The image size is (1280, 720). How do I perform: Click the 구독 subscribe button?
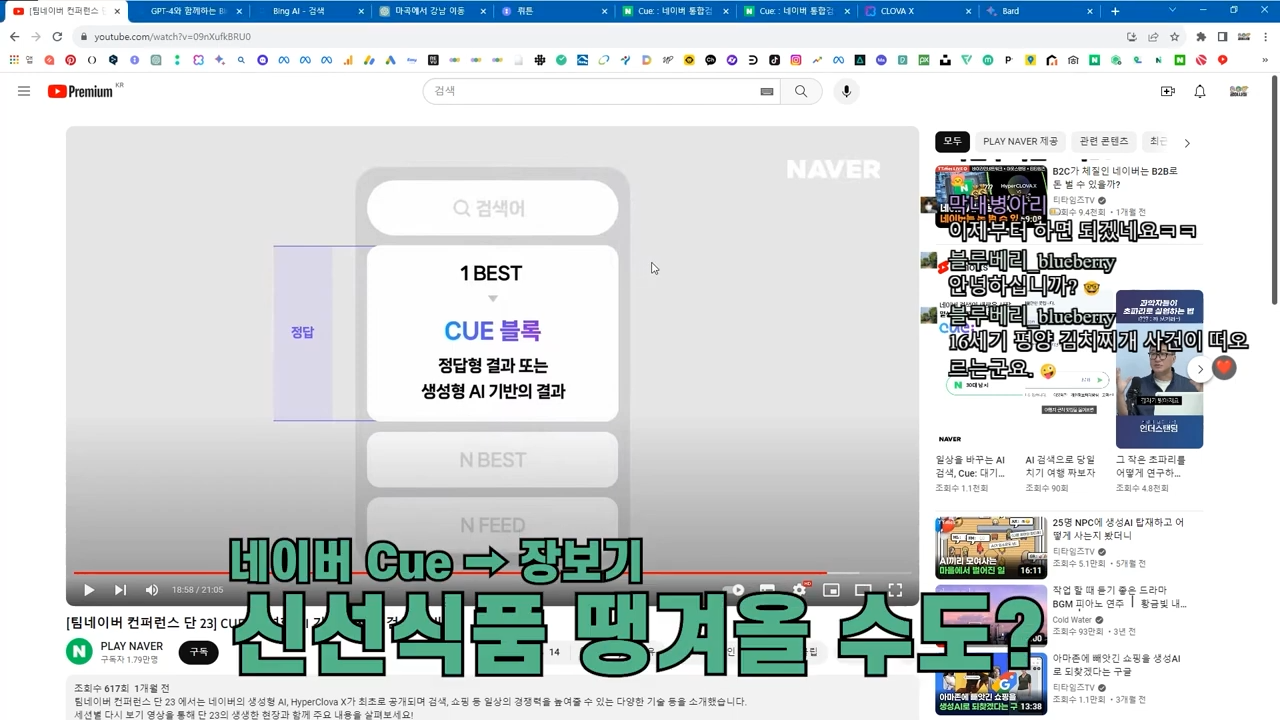pyautogui.click(x=198, y=652)
